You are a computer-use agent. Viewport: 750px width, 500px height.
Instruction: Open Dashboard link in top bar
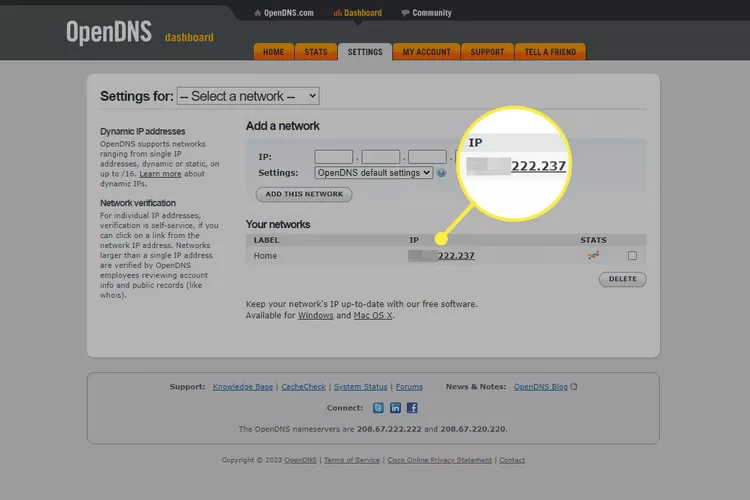(x=358, y=13)
